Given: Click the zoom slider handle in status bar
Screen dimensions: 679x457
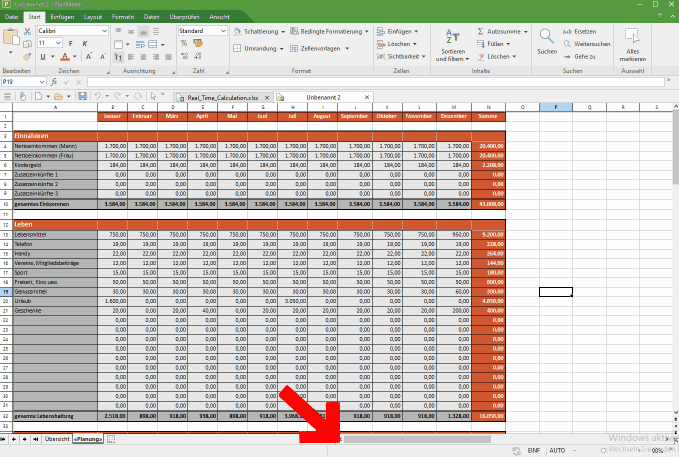Looking at the screenshot, I should 603,451.
